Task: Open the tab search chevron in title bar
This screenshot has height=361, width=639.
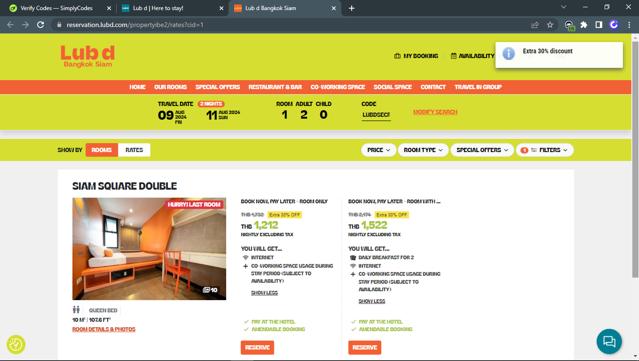Action: click(x=564, y=7)
